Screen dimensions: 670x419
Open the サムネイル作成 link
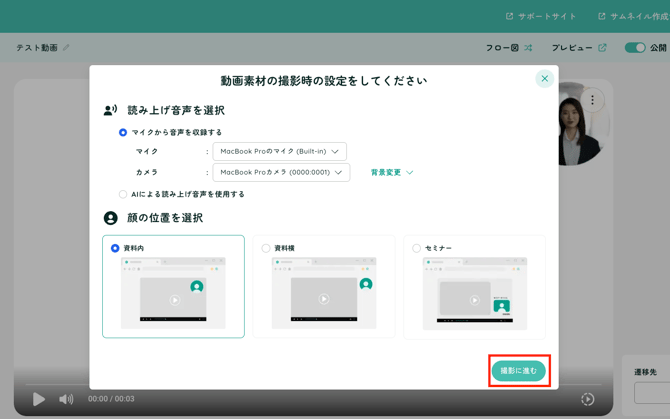[634, 16]
